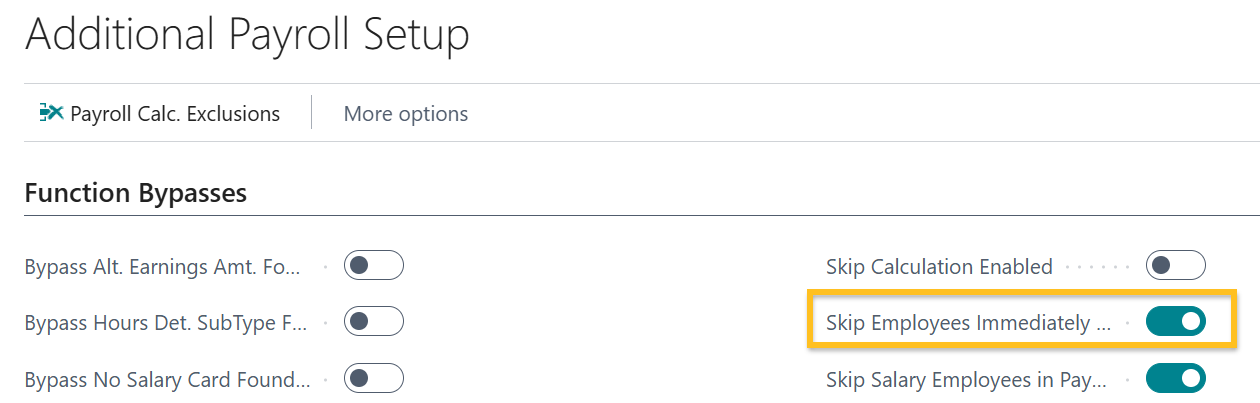Disable the Skip Employees Immediately toggle
The width and height of the screenshot is (1260, 403).
point(1175,322)
